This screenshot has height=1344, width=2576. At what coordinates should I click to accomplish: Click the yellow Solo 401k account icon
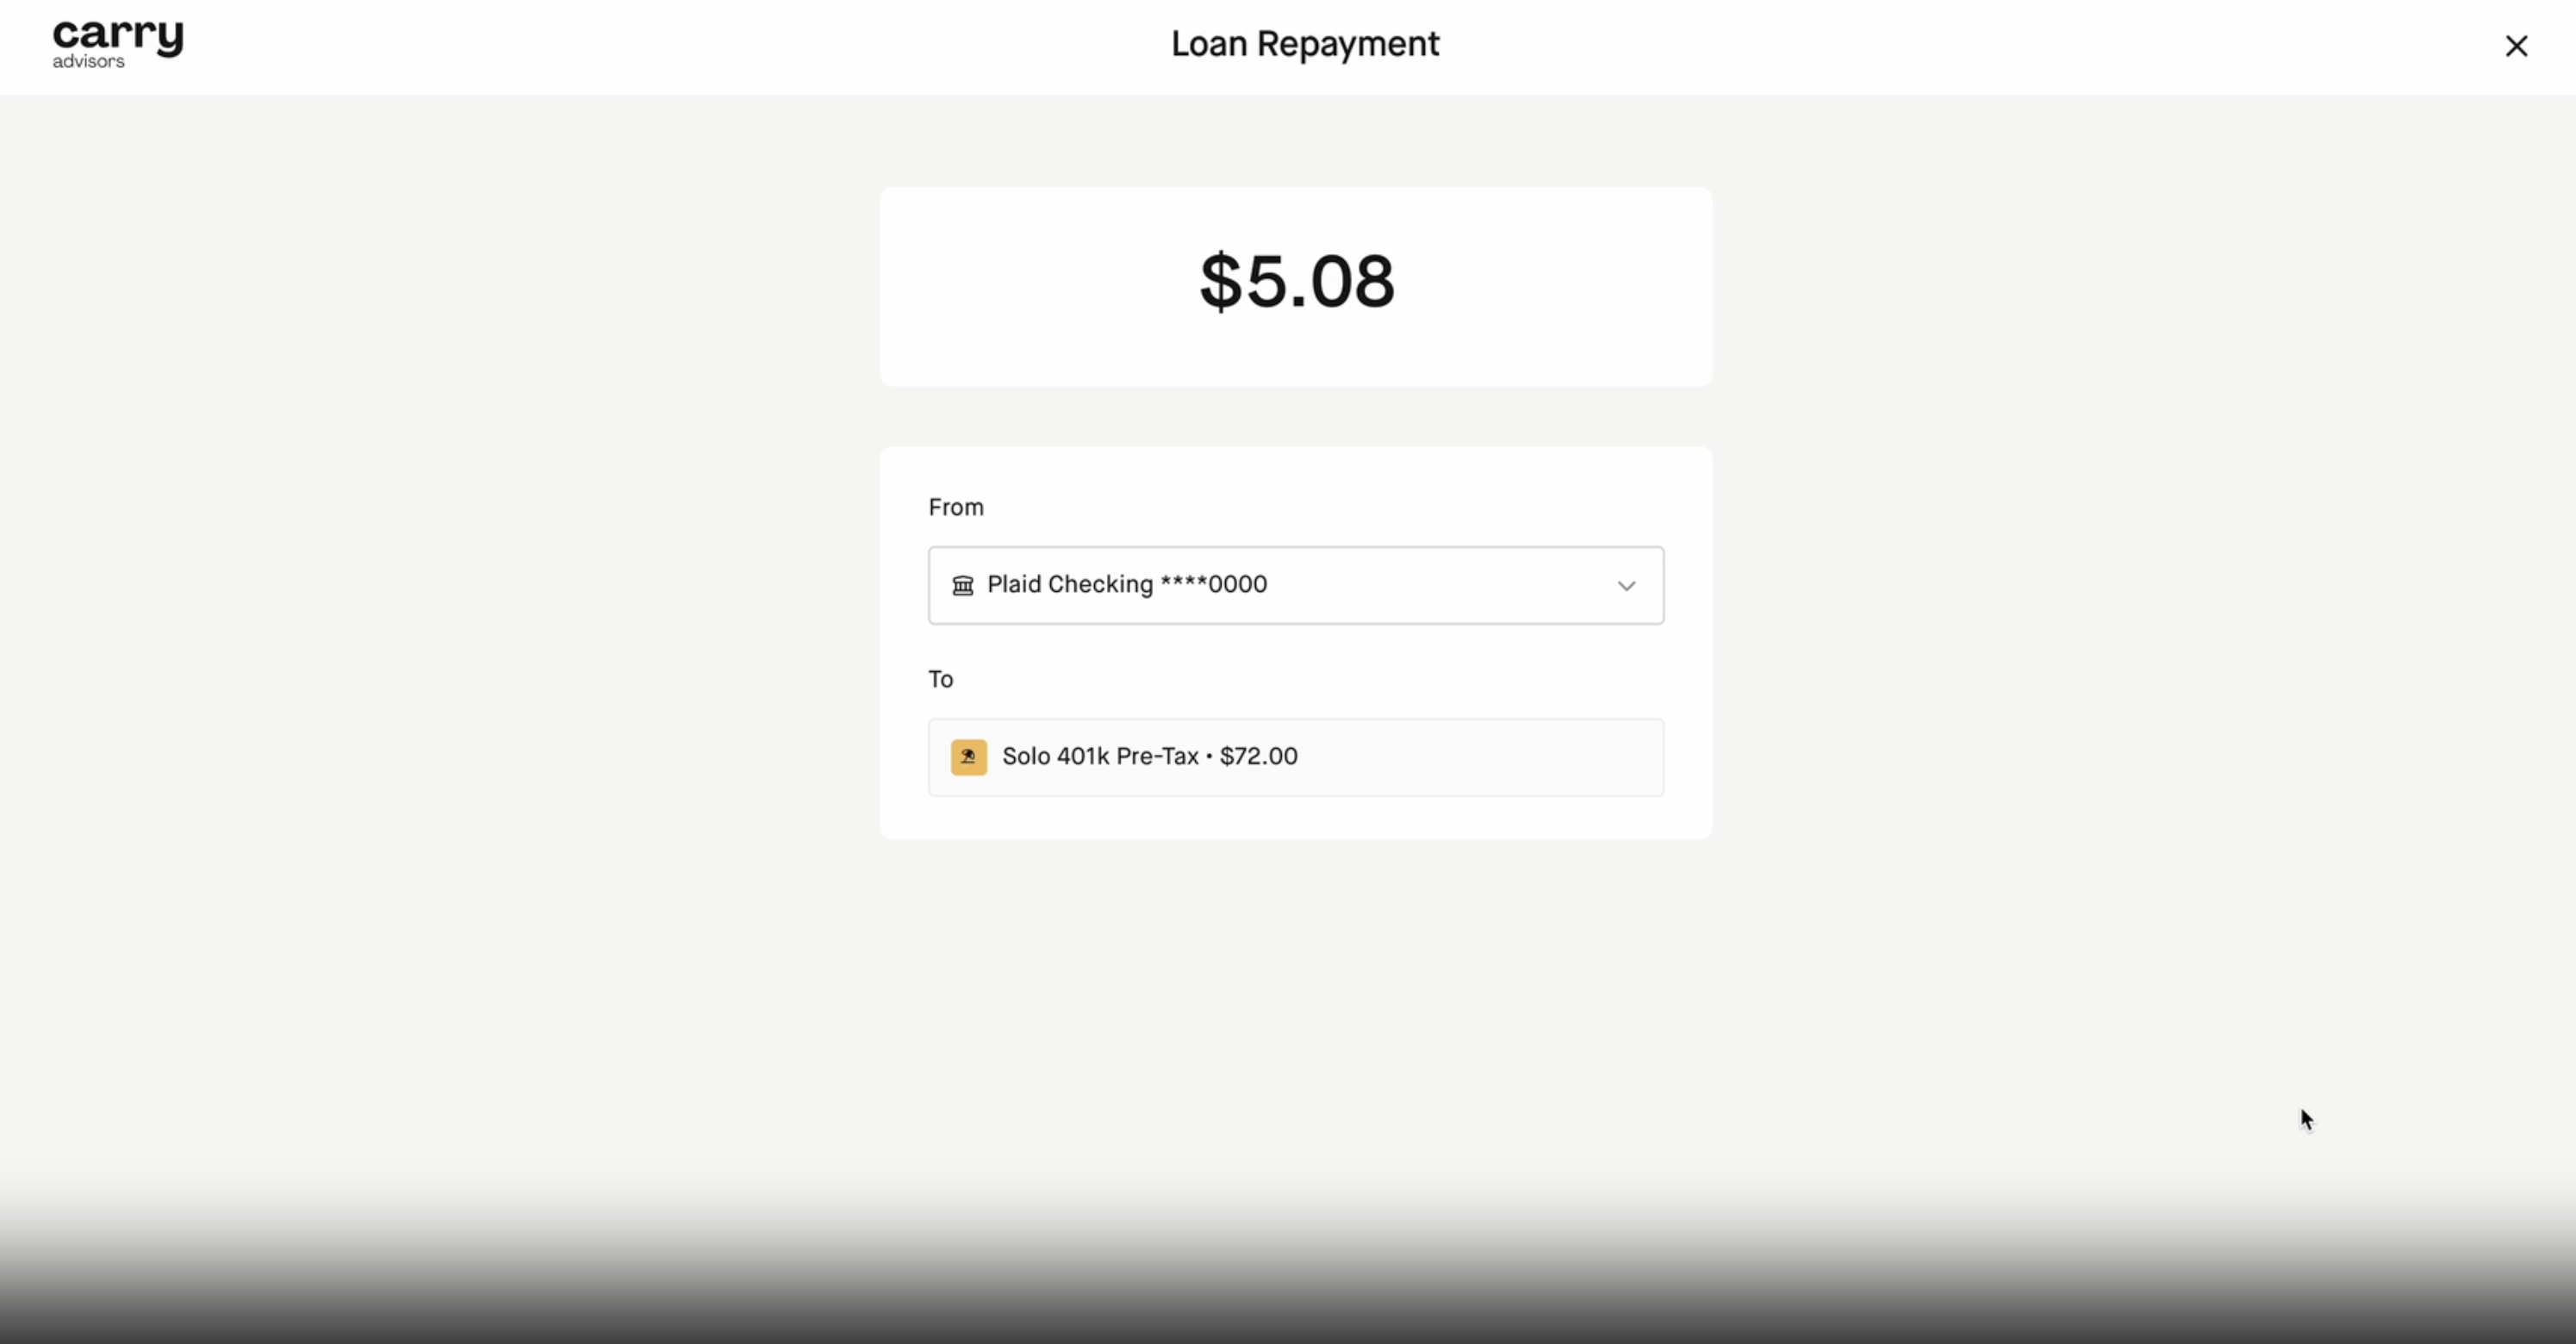[x=968, y=757]
